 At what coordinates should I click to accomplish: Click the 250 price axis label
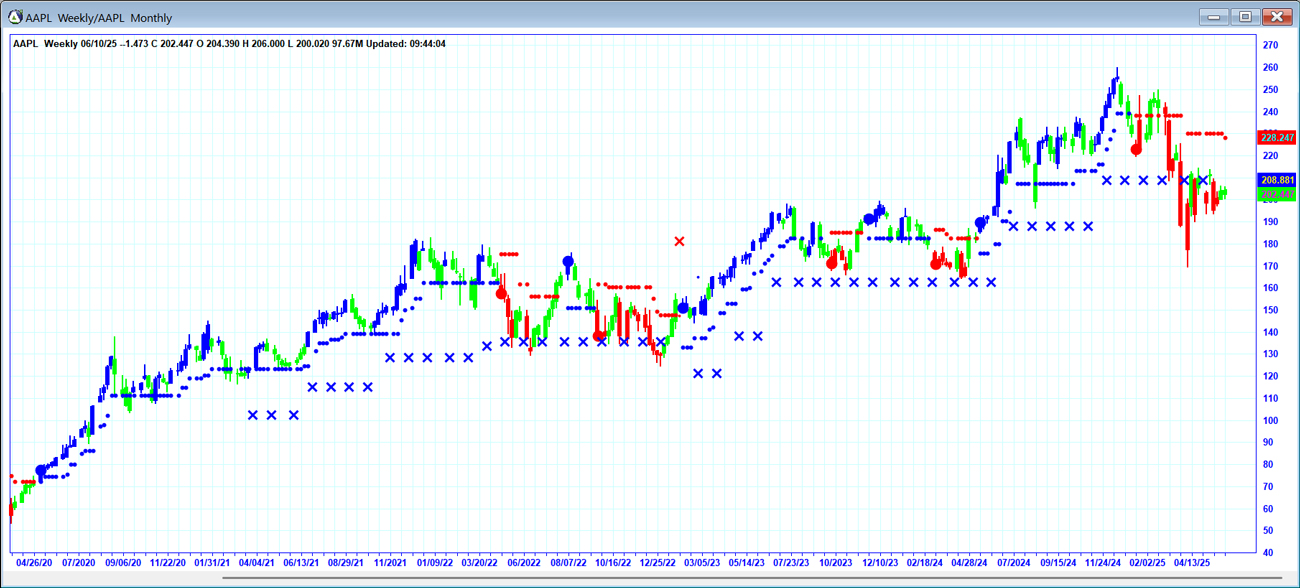[x=1271, y=90]
